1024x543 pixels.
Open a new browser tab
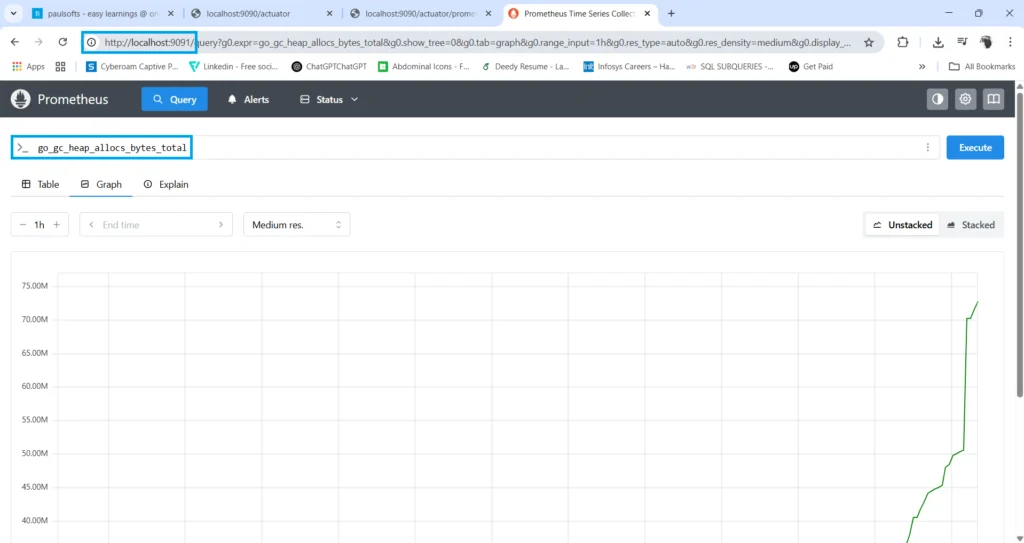tap(671, 14)
